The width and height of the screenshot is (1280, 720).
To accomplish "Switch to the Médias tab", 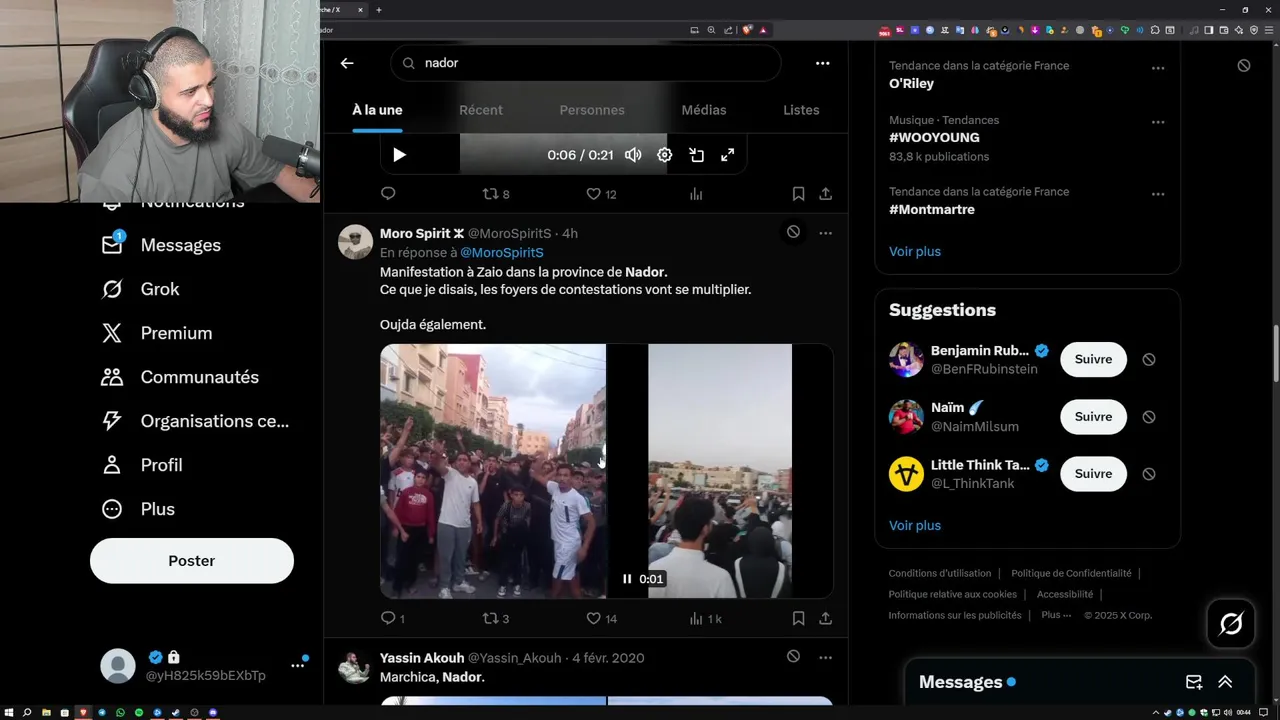I will [704, 110].
